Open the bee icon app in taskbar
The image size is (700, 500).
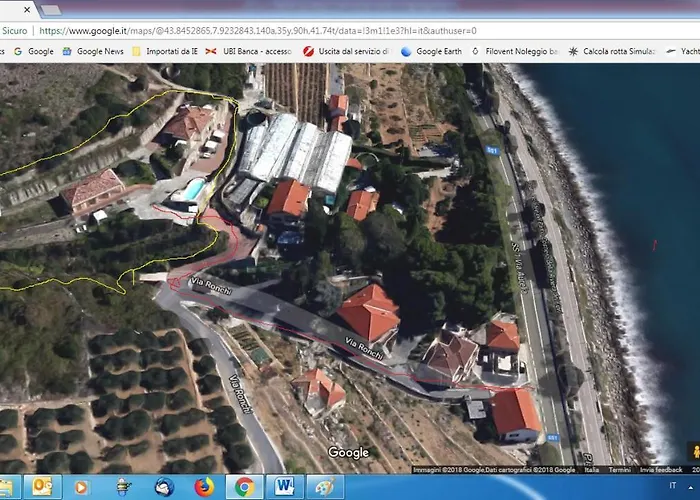(x=123, y=487)
